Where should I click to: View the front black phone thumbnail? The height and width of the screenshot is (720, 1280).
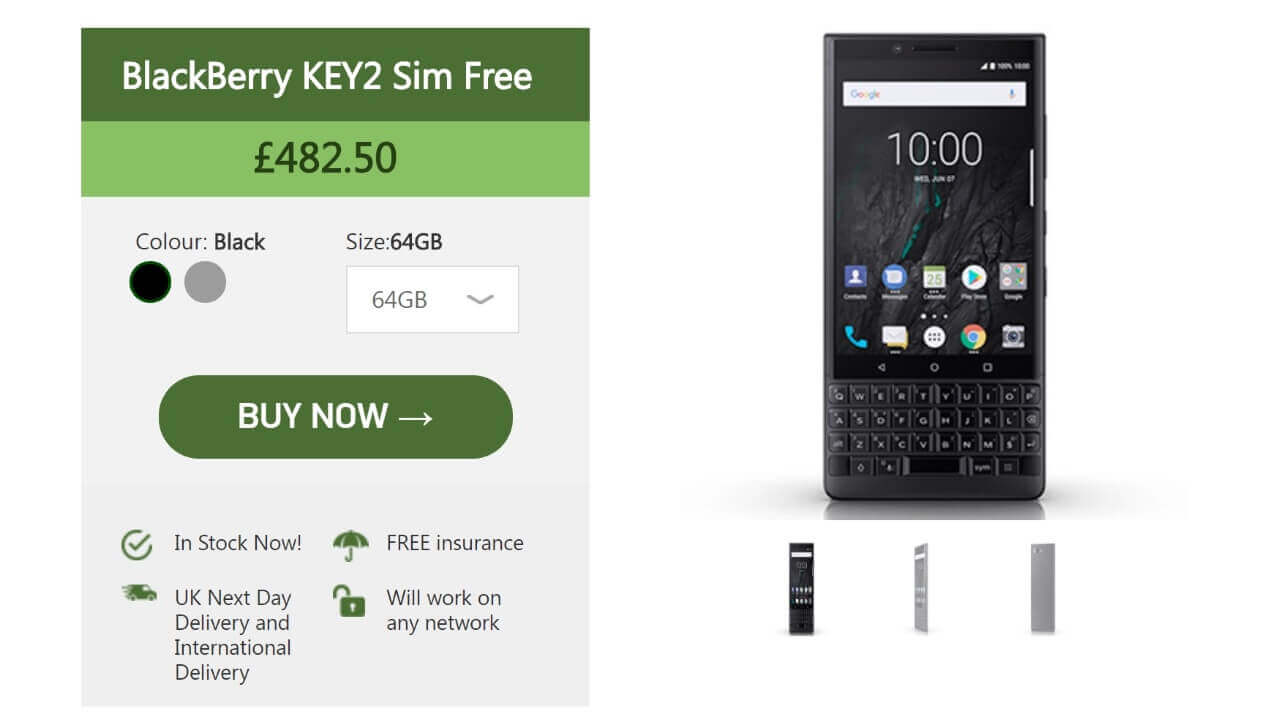(801, 588)
